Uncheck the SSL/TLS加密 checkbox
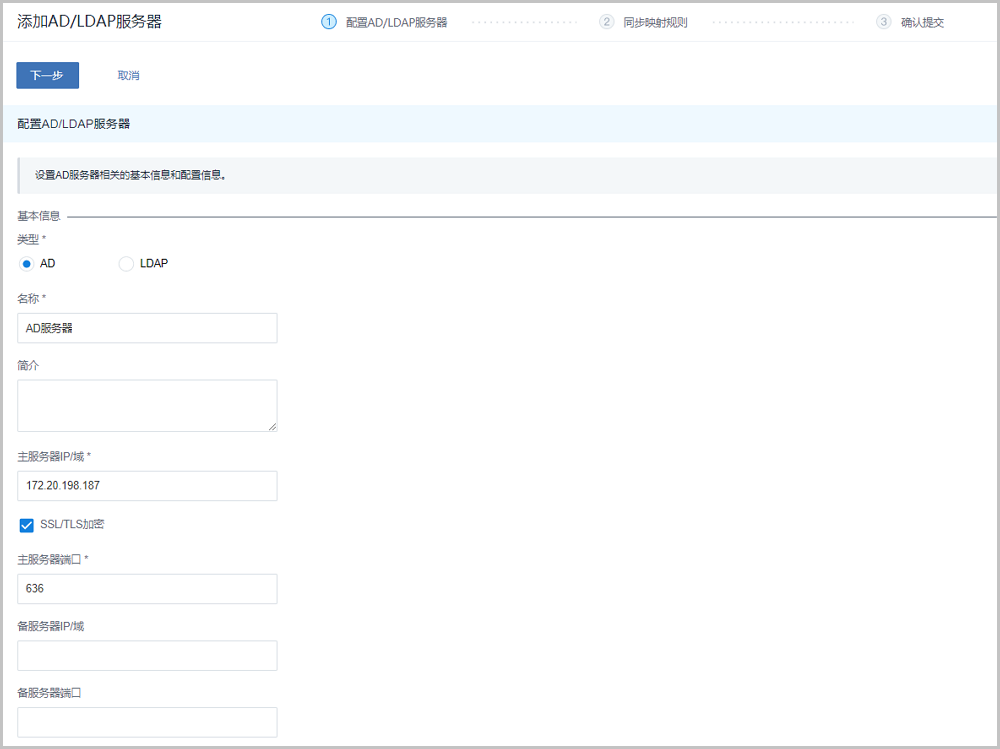The image size is (1000, 749). (27, 525)
